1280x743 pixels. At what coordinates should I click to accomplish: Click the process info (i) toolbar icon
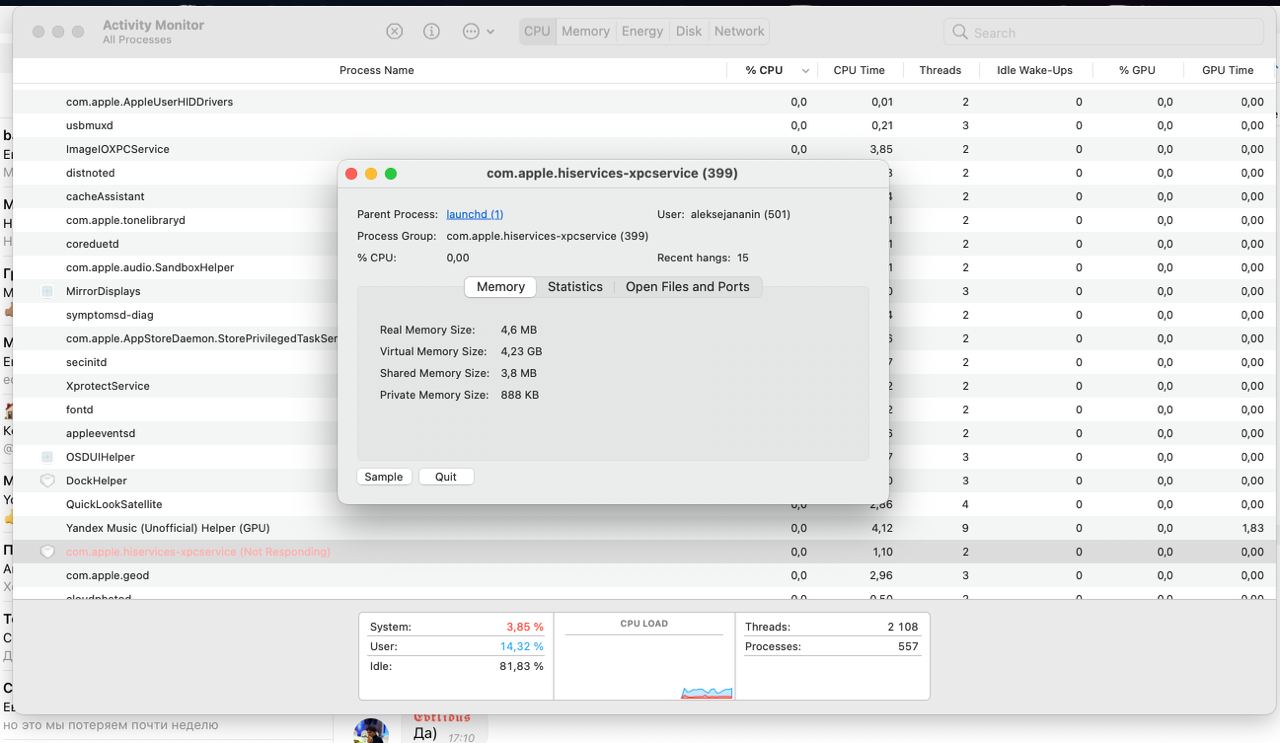432,31
